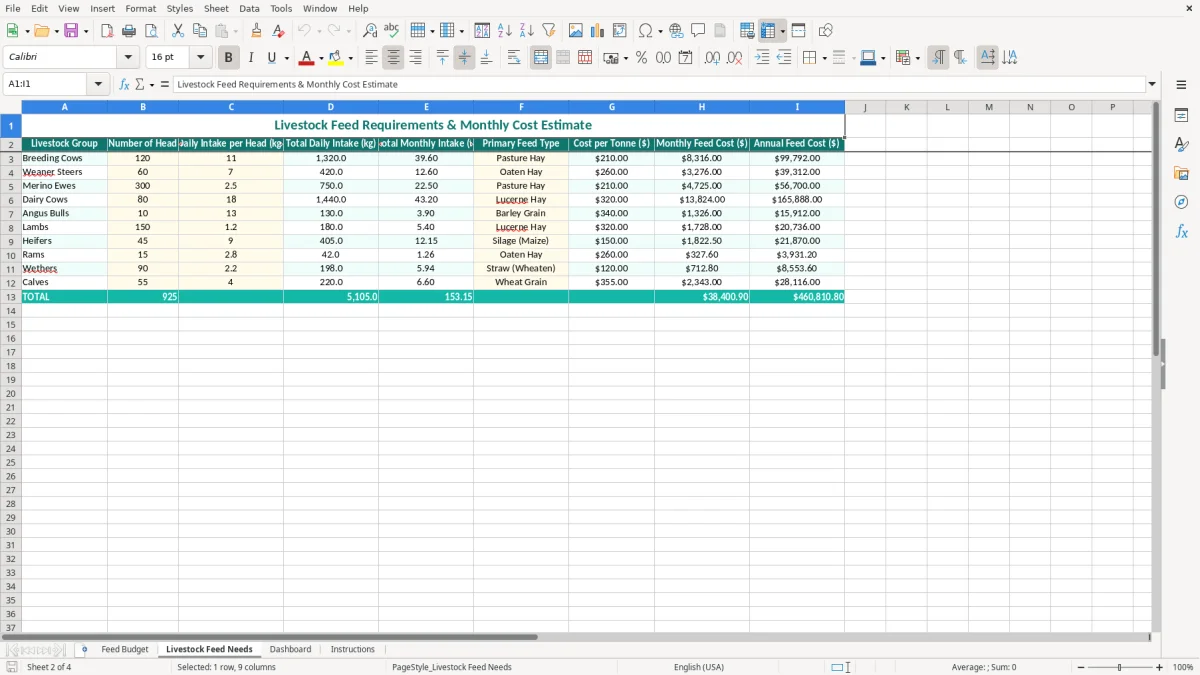Viewport: 1200px width, 675px height.
Task: Run the Spelling check icon
Action: pyautogui.click(x=392, y=31)
